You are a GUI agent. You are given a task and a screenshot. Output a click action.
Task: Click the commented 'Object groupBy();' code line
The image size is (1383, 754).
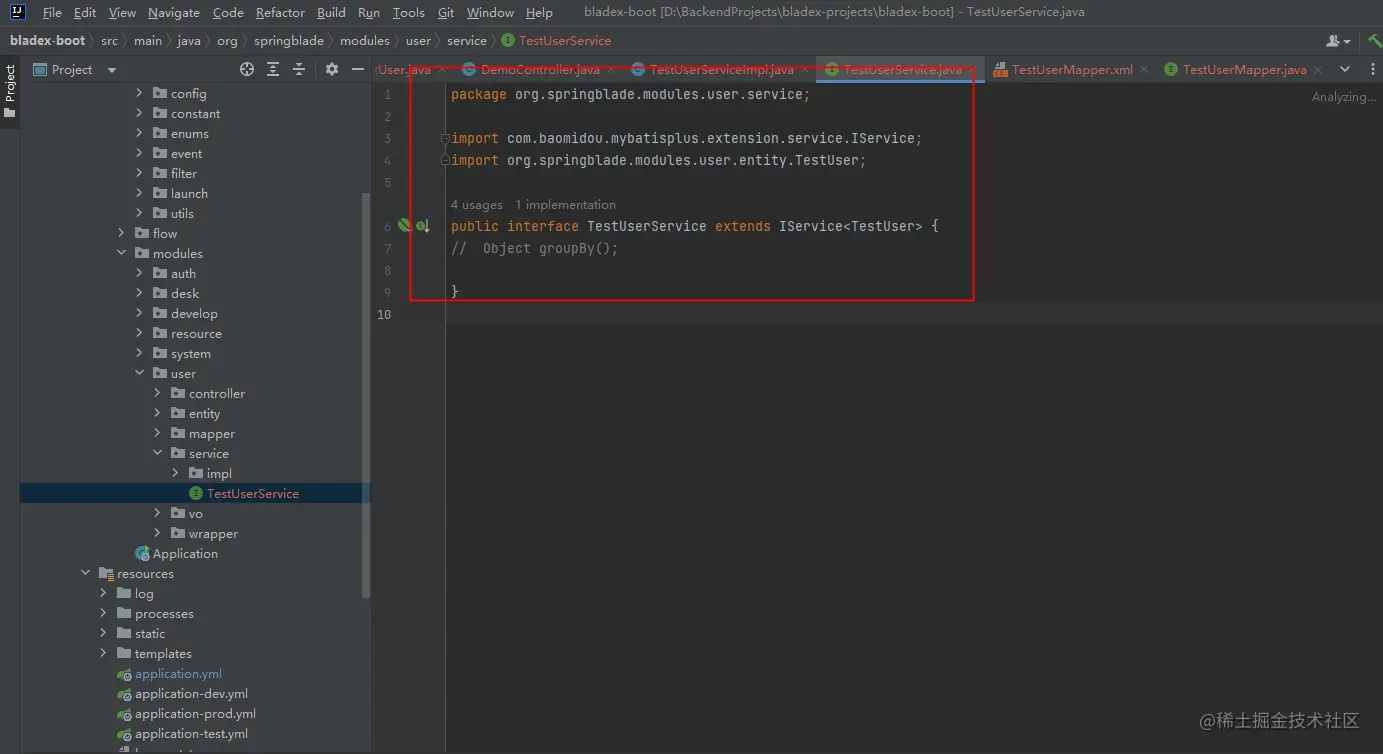tap(535, 248)
